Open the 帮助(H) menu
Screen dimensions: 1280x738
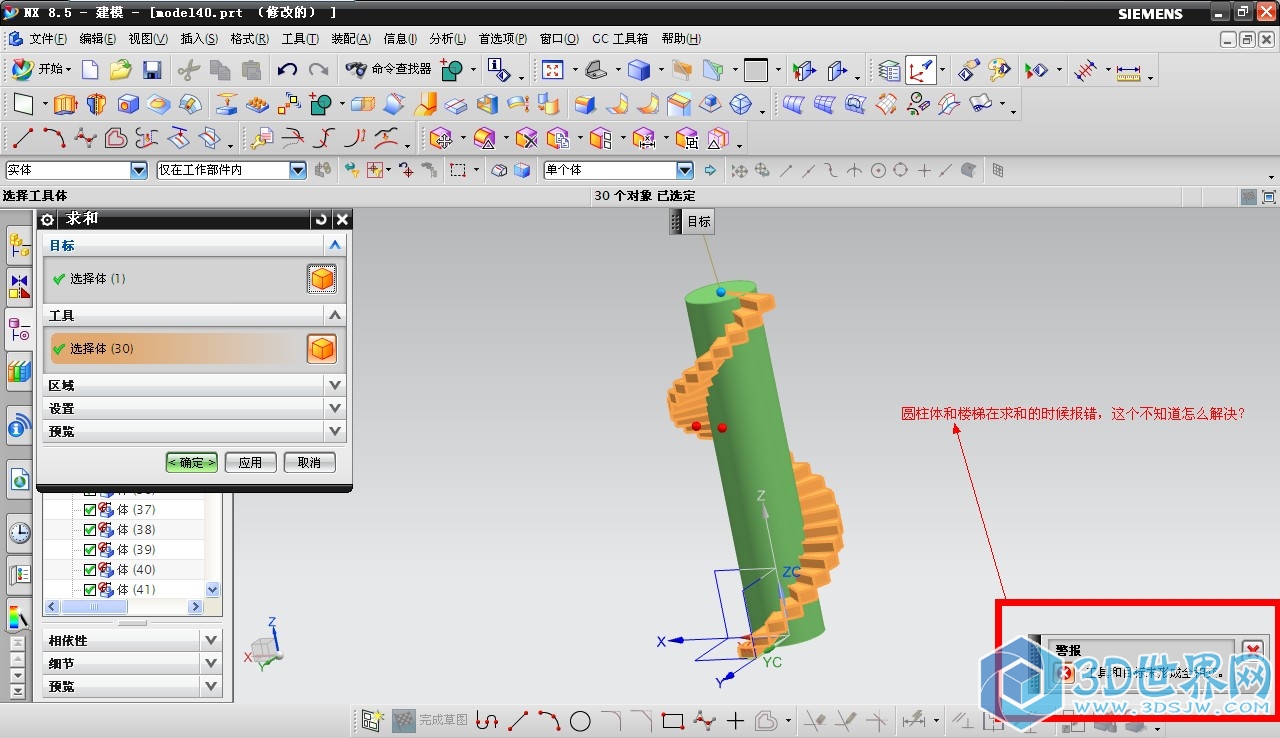point(681,39)
